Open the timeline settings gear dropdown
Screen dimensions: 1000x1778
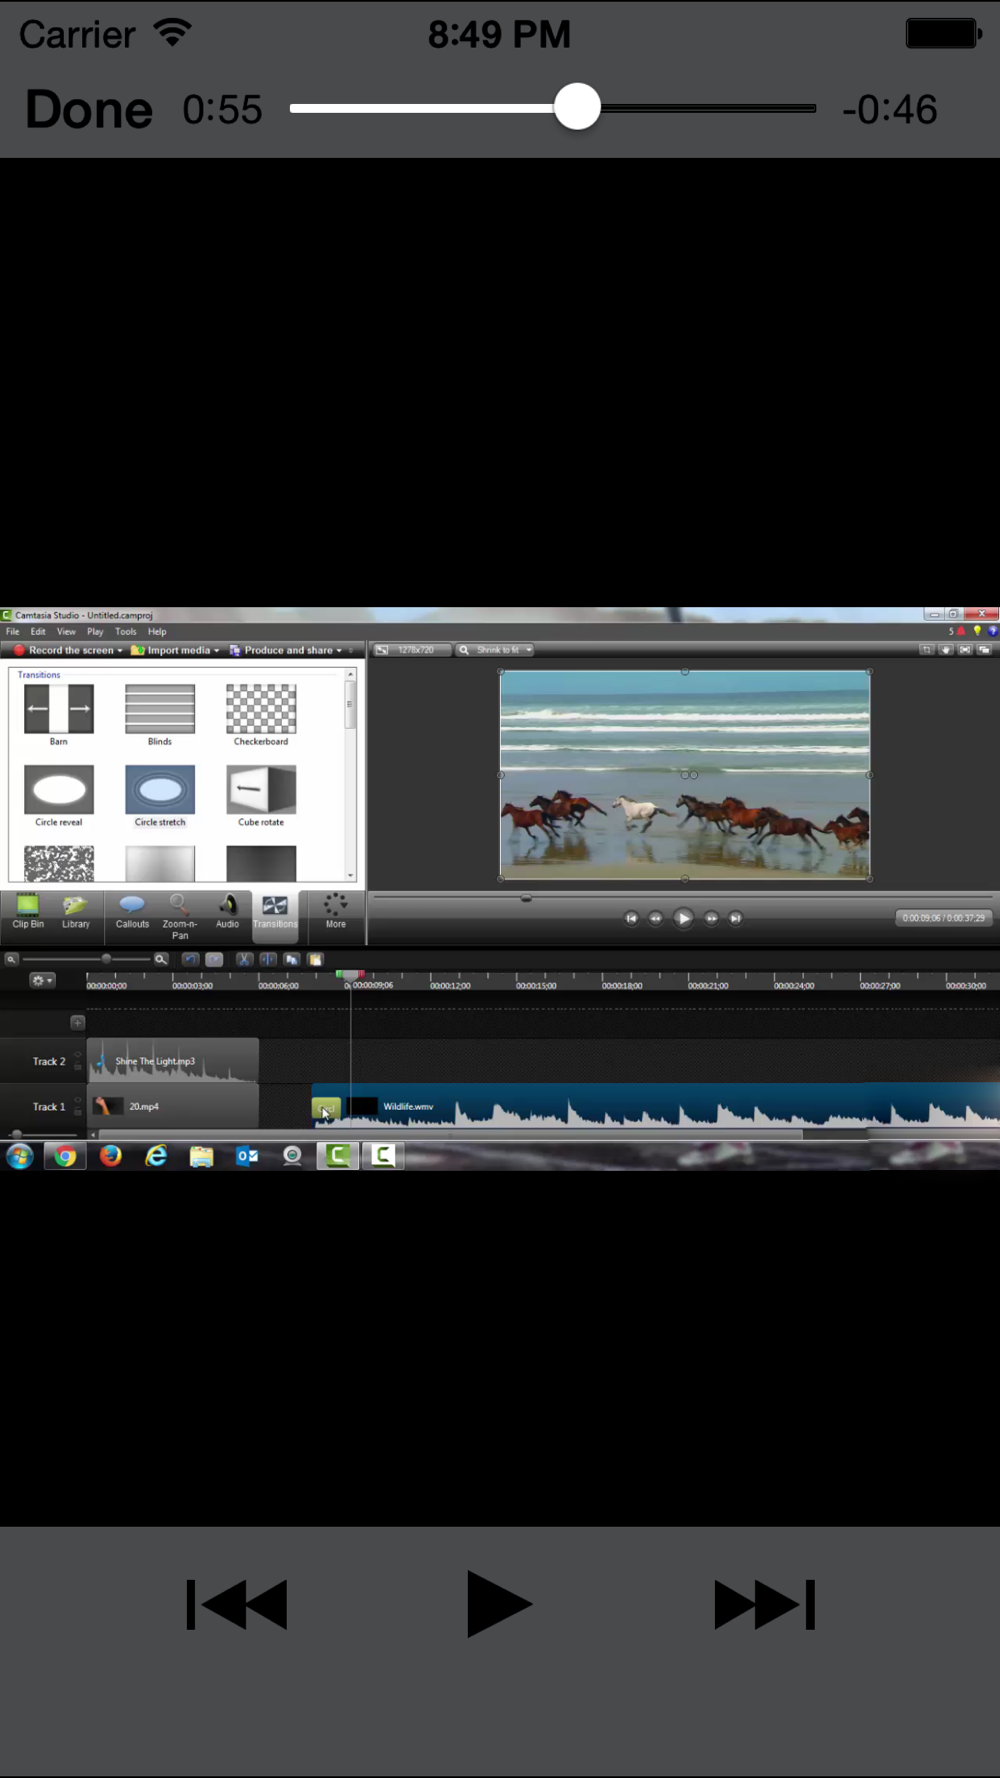coord(42,980)
